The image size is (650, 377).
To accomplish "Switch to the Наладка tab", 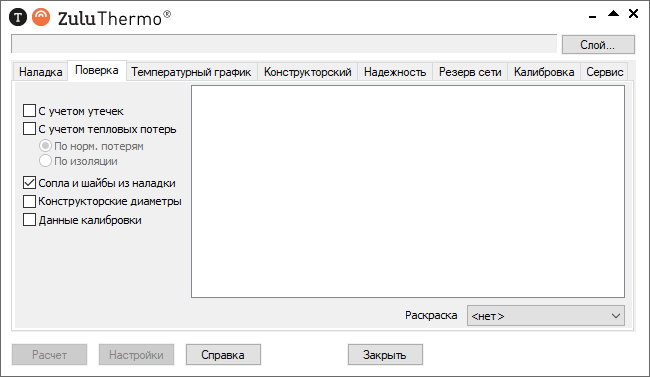I will point(41,72).
